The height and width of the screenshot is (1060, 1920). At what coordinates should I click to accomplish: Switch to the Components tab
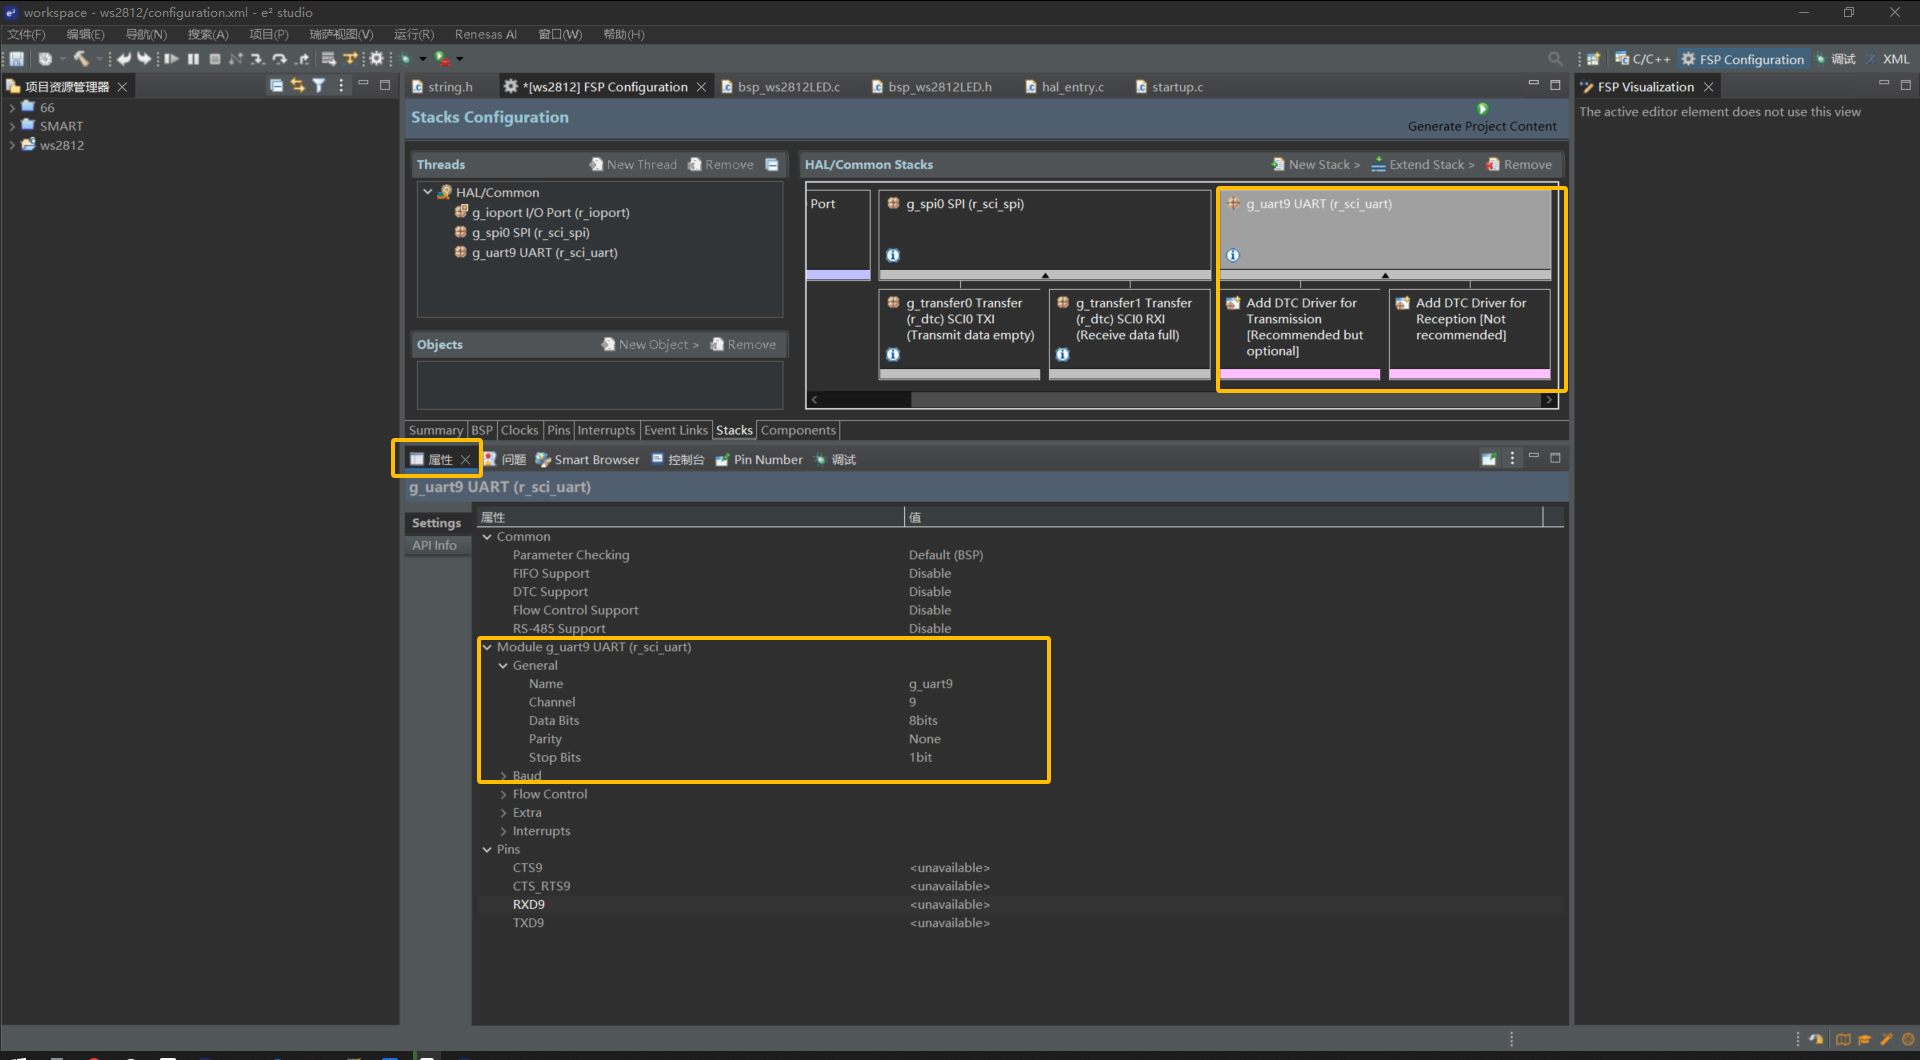(798, 430)
